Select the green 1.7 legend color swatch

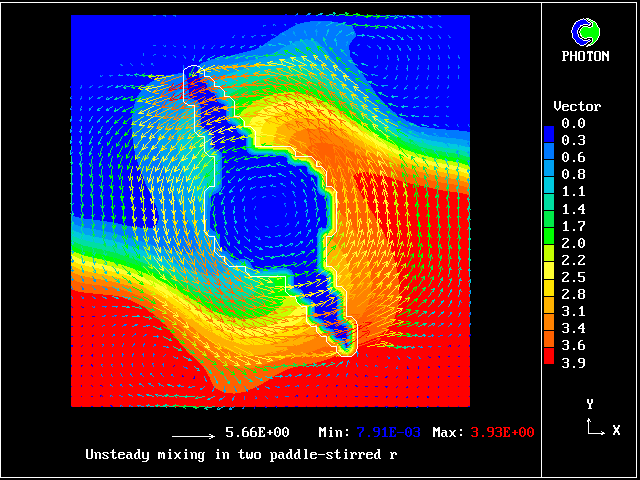[x=548, y=225]
